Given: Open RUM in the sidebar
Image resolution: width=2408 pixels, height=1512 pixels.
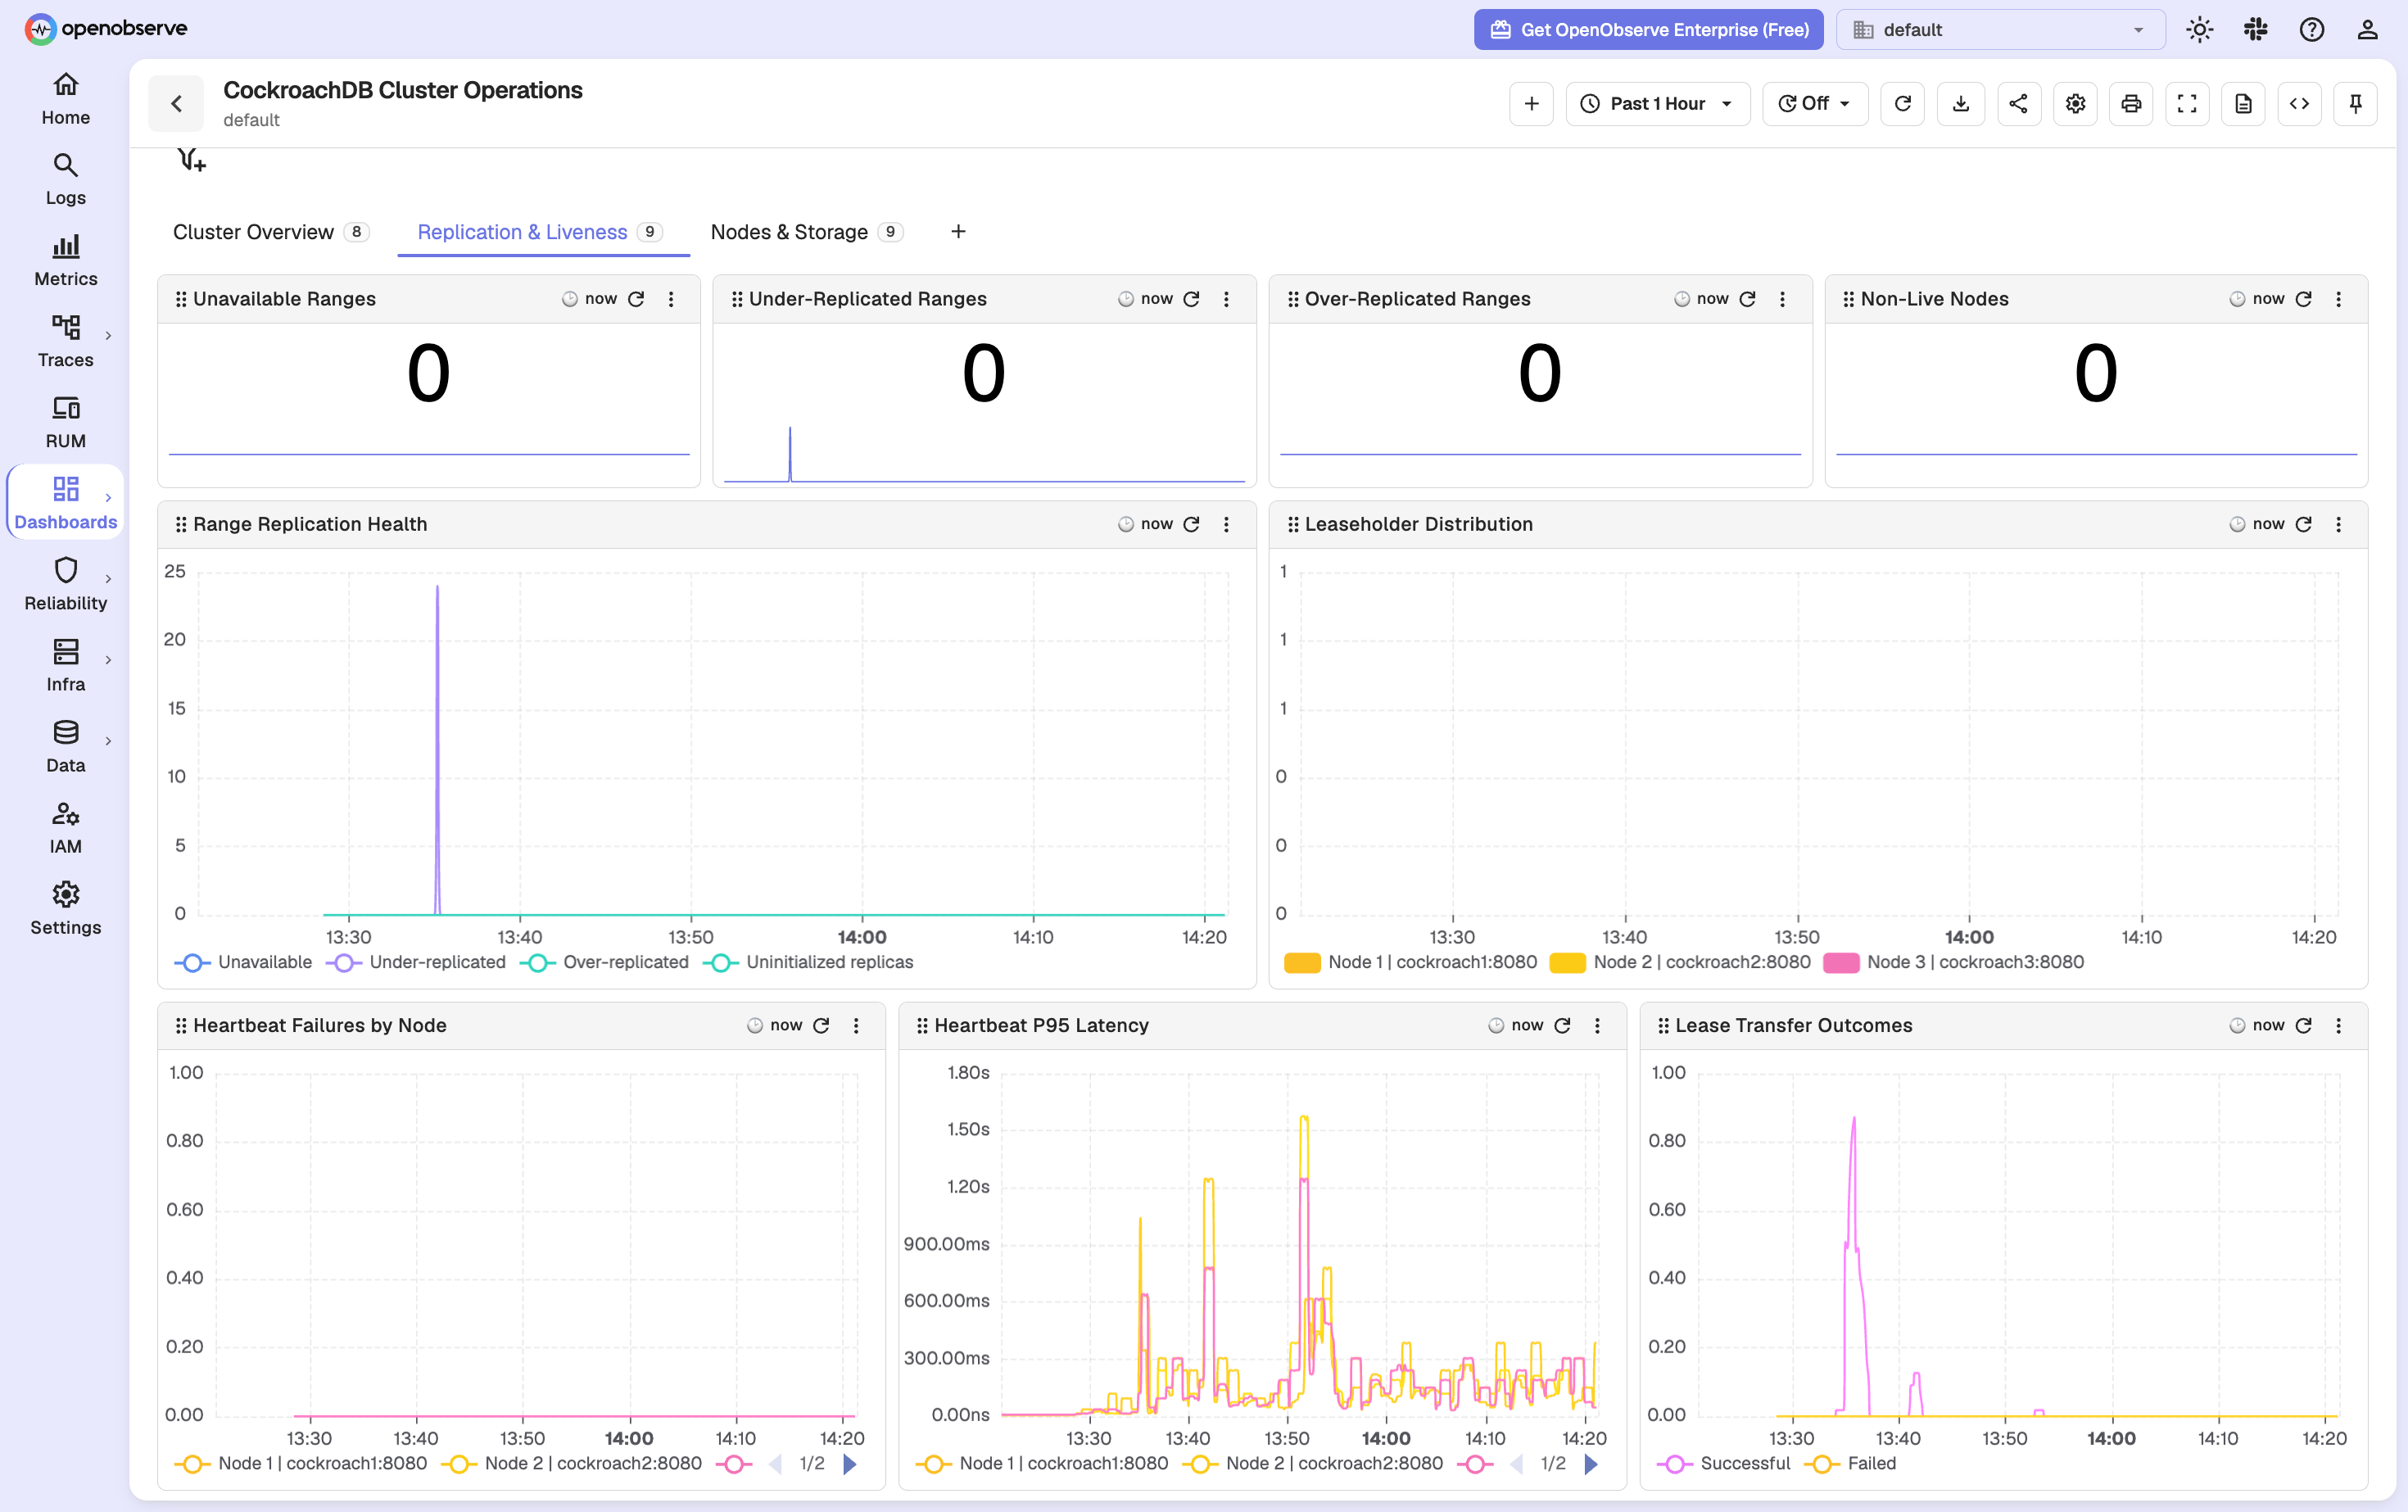Looking at the screenshot, I should (66, 423).
